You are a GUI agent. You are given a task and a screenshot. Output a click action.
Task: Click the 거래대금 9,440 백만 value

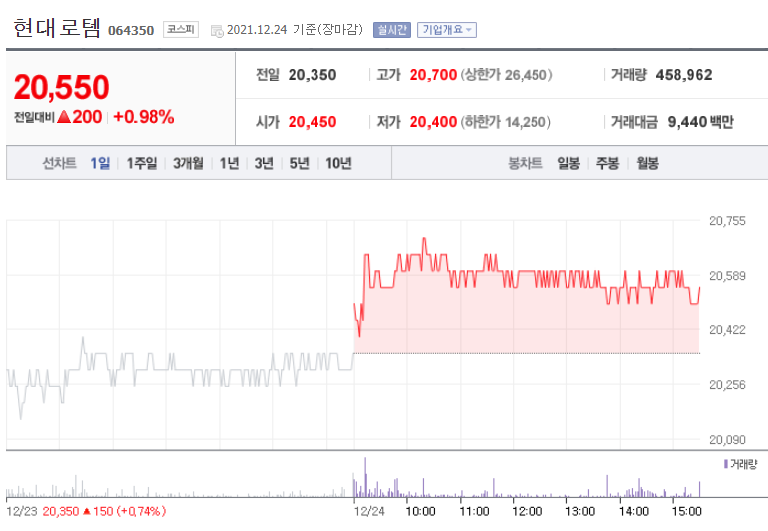coord(700,121)
